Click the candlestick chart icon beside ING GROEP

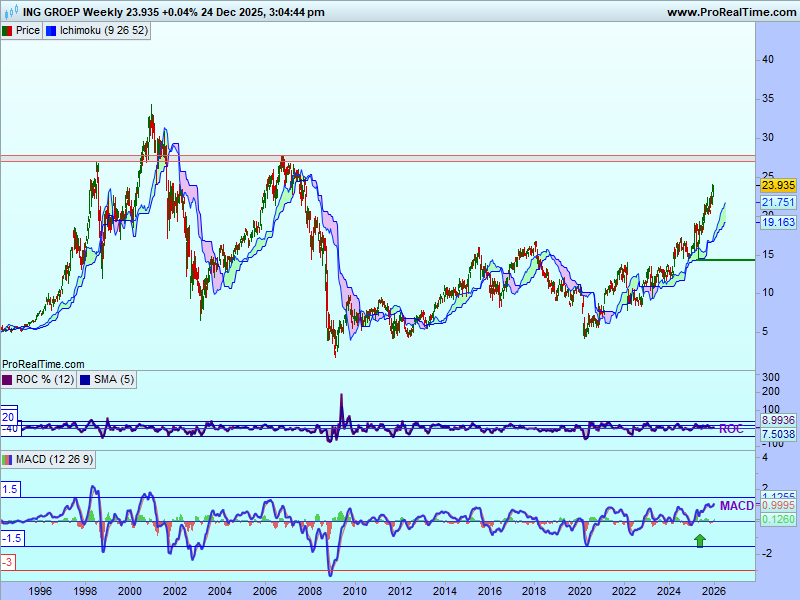(x=8, y=12)
